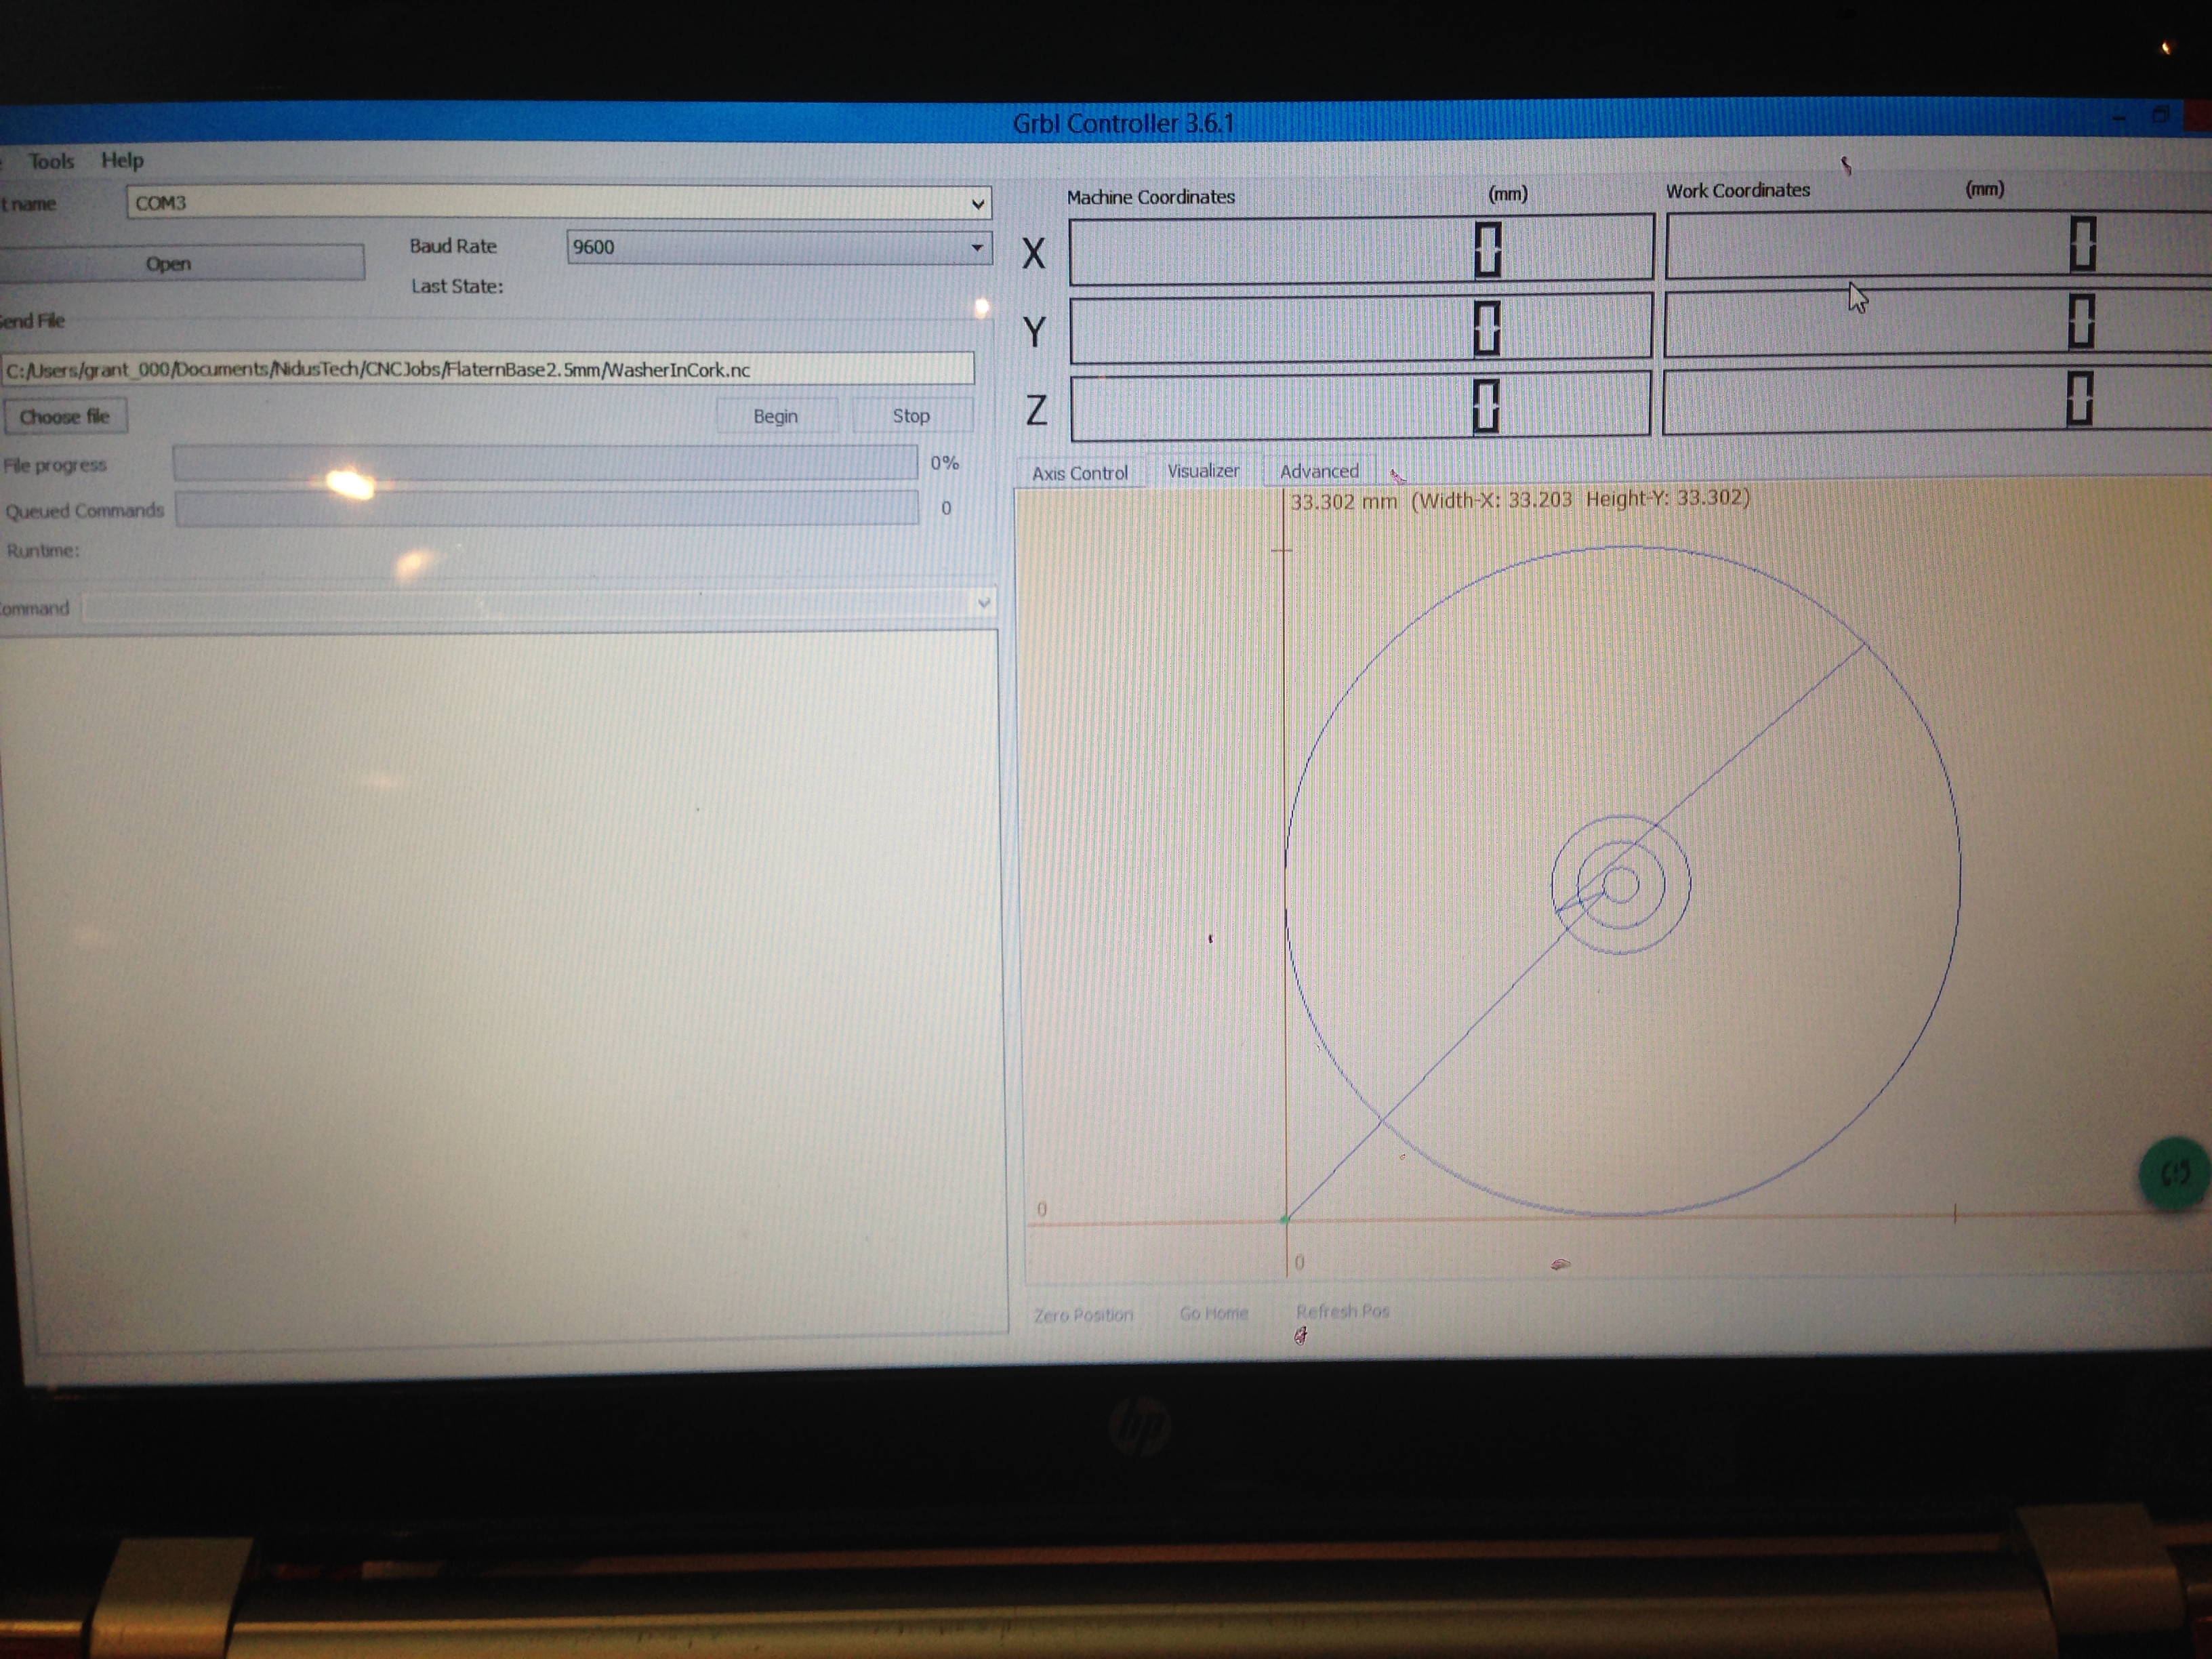Click the window maximize button

point(2161,115)
